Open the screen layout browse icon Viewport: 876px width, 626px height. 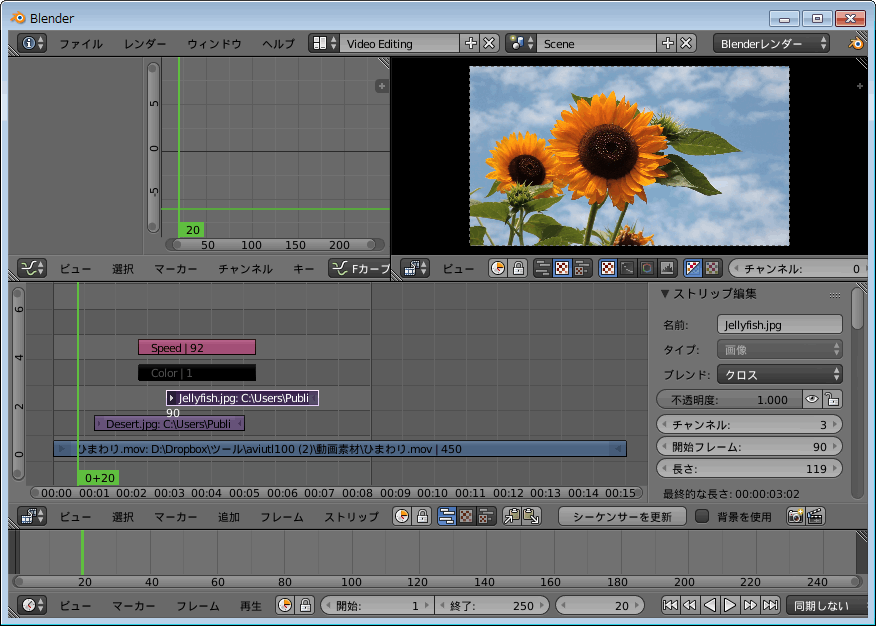pos(324,44)
